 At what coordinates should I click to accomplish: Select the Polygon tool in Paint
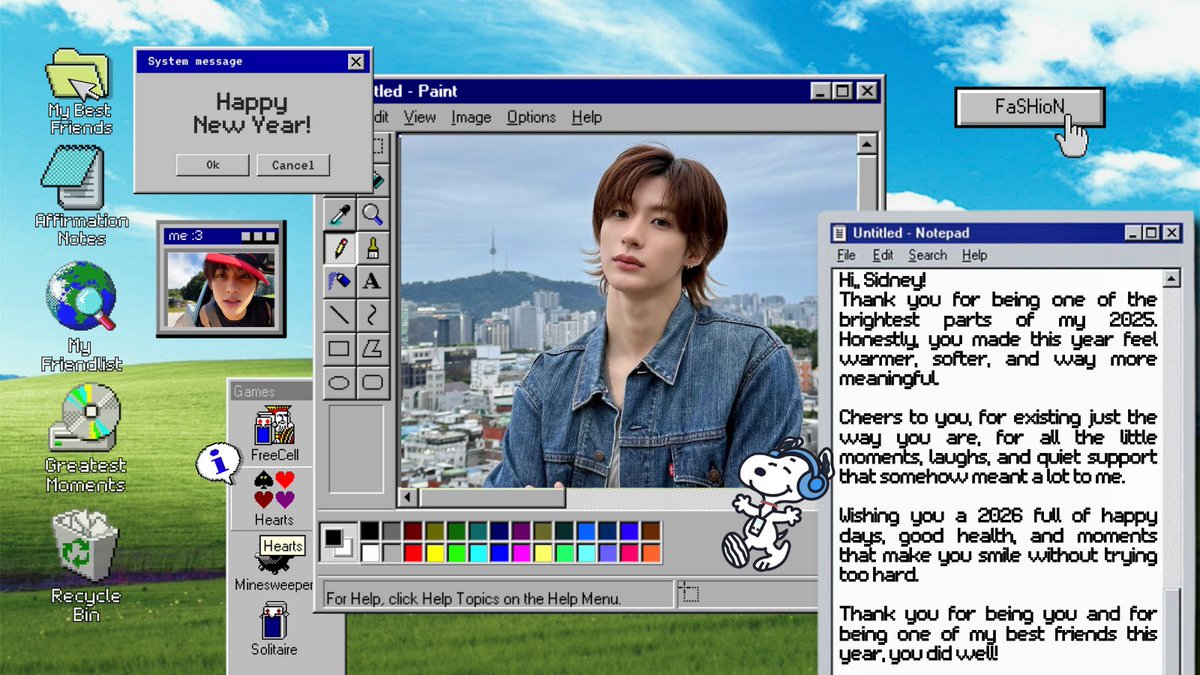(x=372, y=349)
